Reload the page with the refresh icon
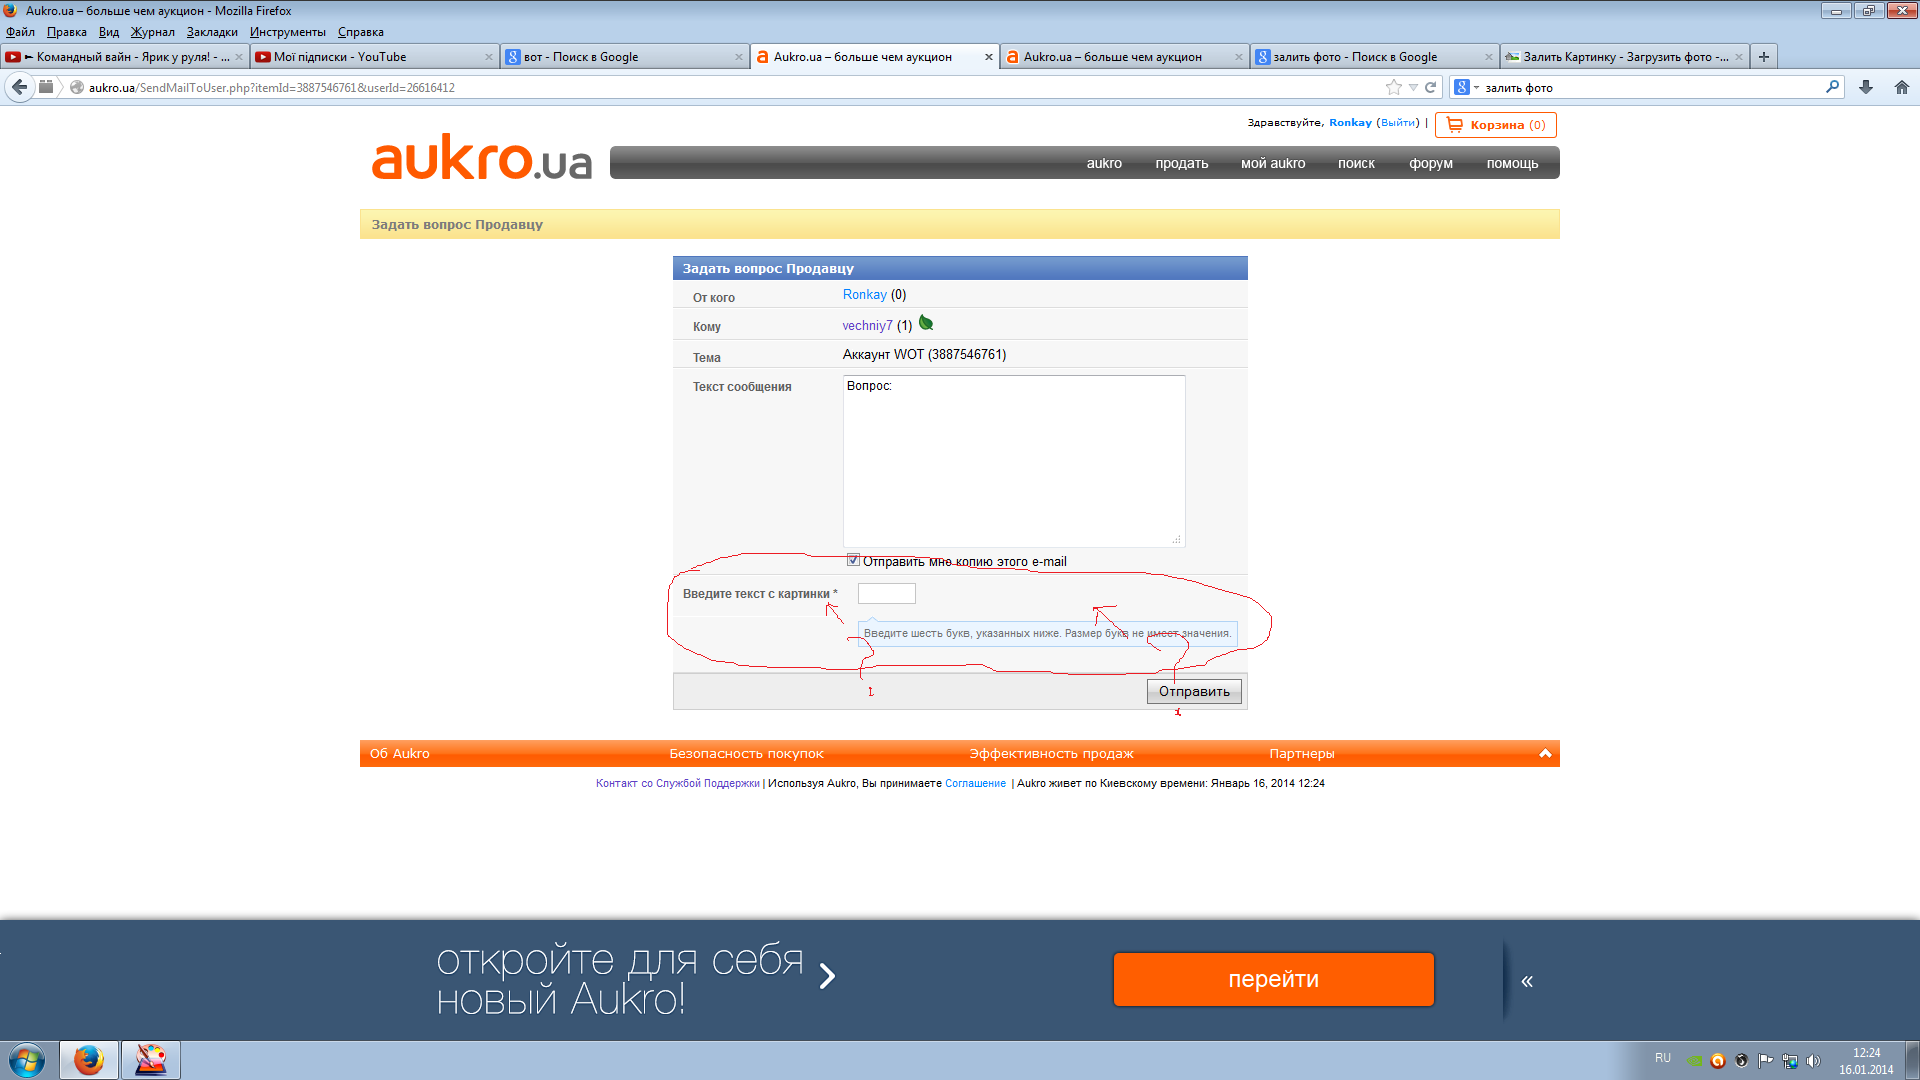1920x1080 pixels. click(x=1431, y=87)
